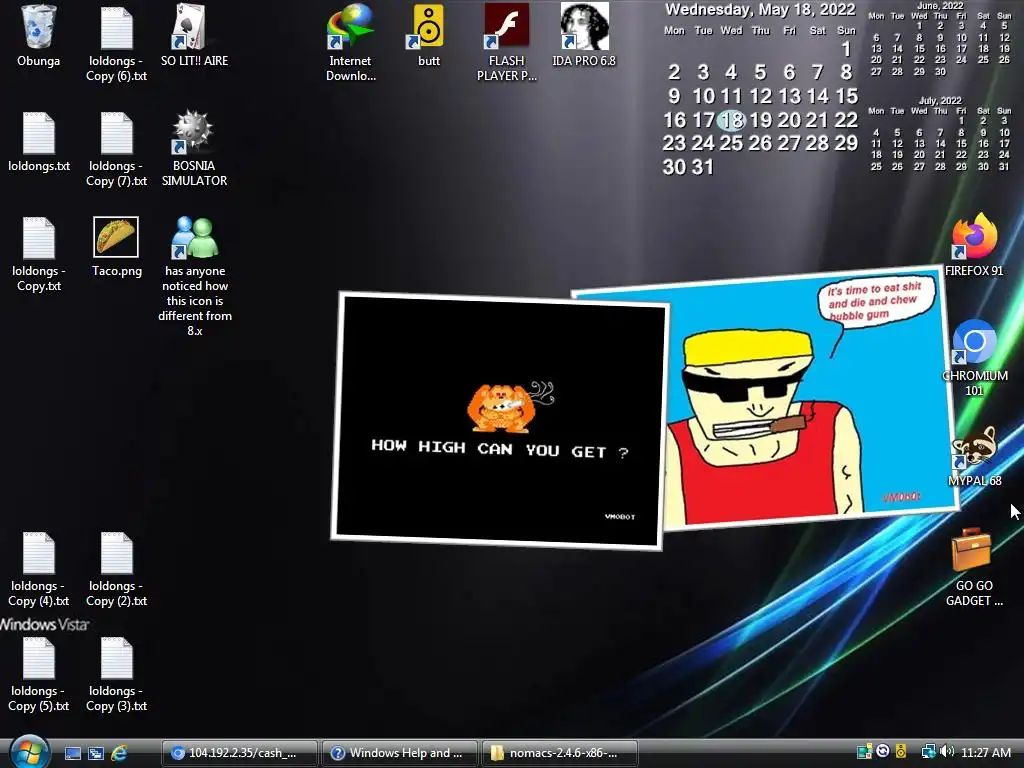
Task: Launch the SO LIT!! AIRE solitaire shortcut
Action: tap(194, 37)
